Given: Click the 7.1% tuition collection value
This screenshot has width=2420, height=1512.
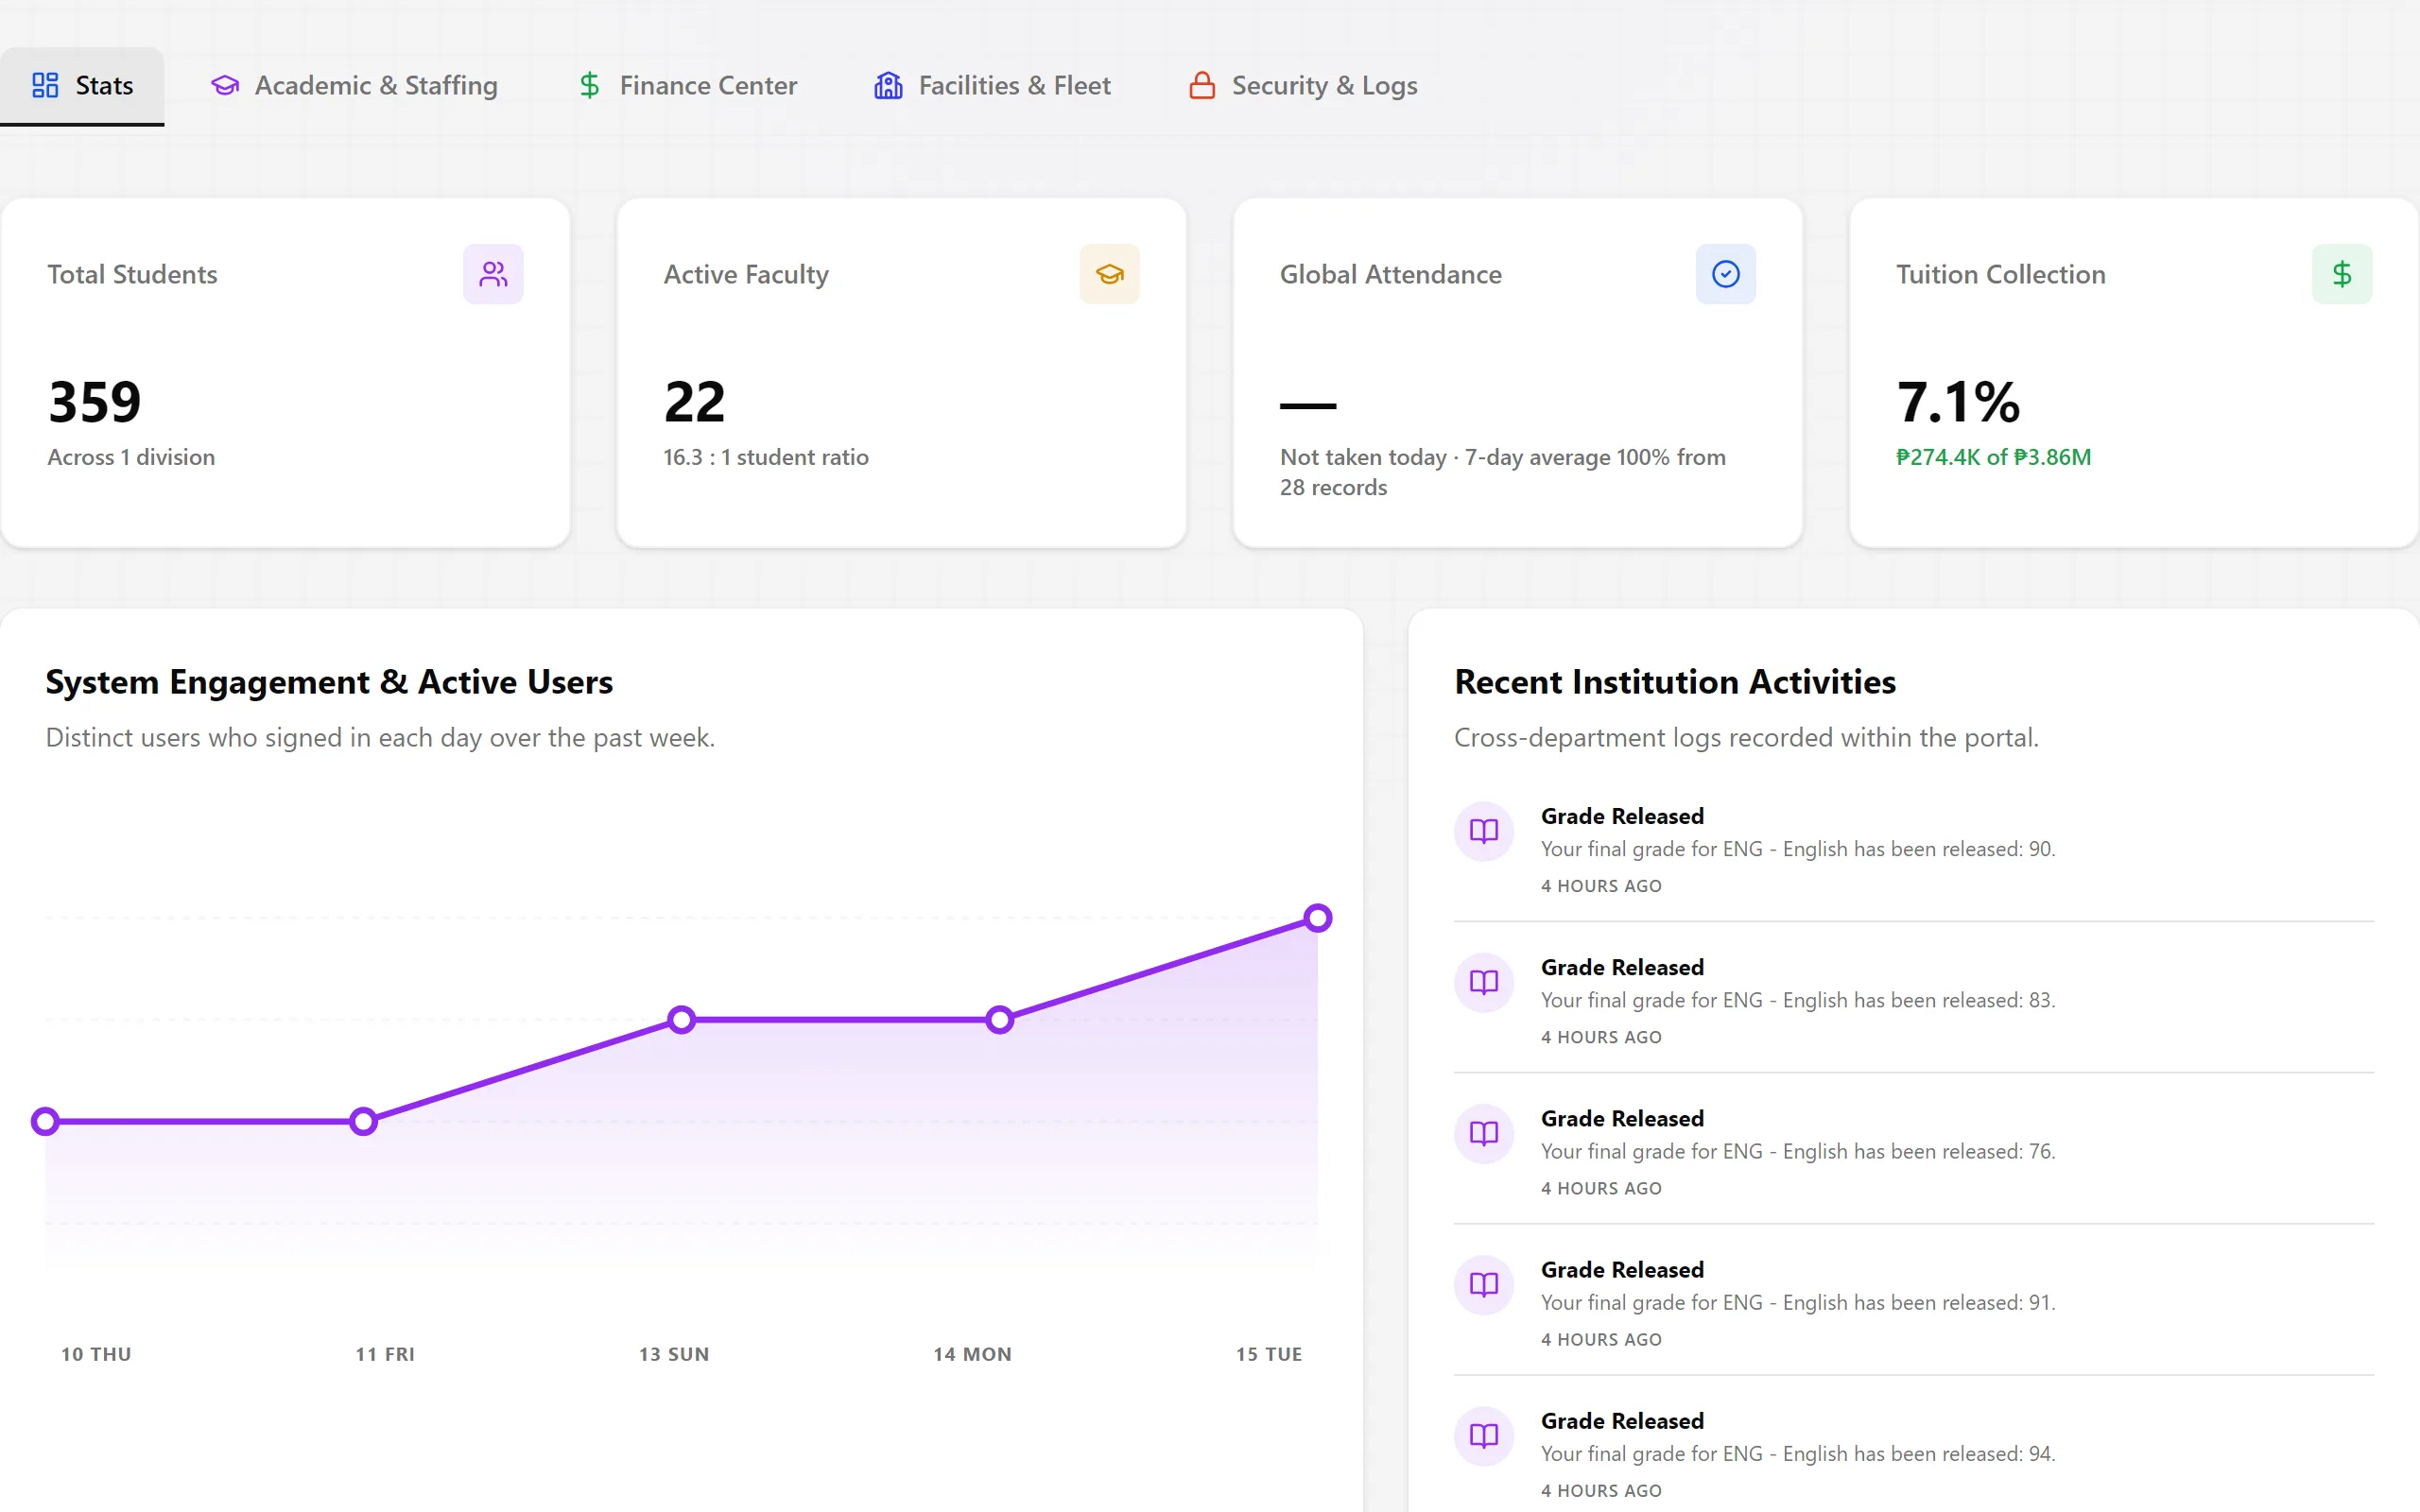Looking at the screenshot, I should 1957,402.
